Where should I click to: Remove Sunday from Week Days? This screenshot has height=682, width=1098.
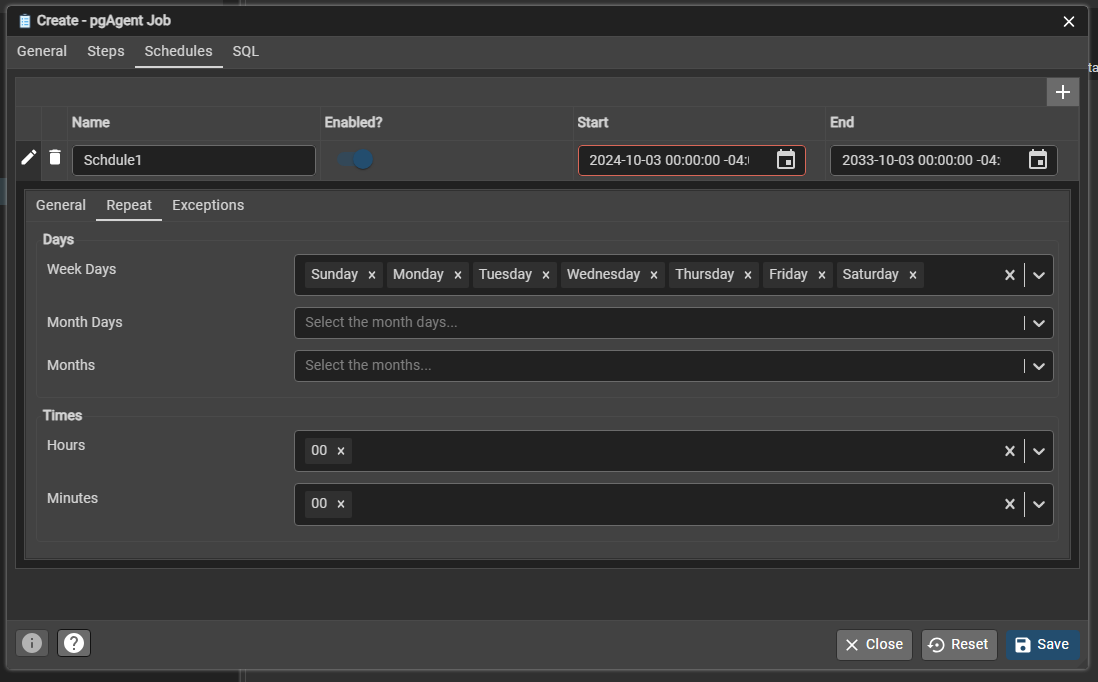(372, 275)
